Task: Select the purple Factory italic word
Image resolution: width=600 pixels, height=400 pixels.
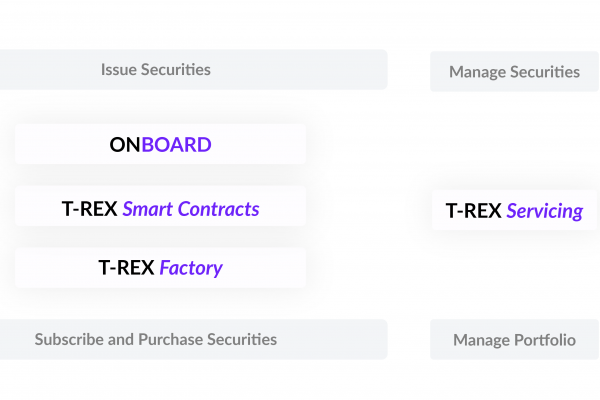Action: tap(191, 268)
